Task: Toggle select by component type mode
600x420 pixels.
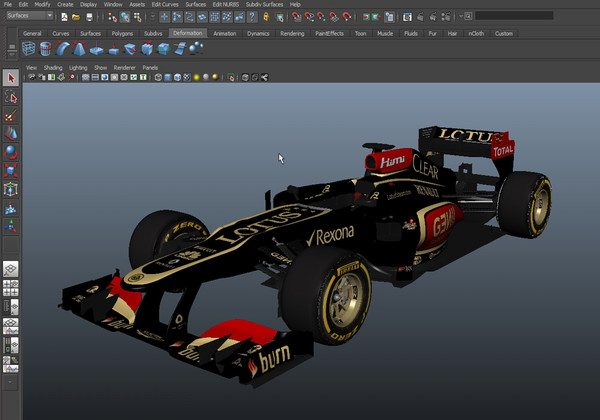Action: point(137,17)
